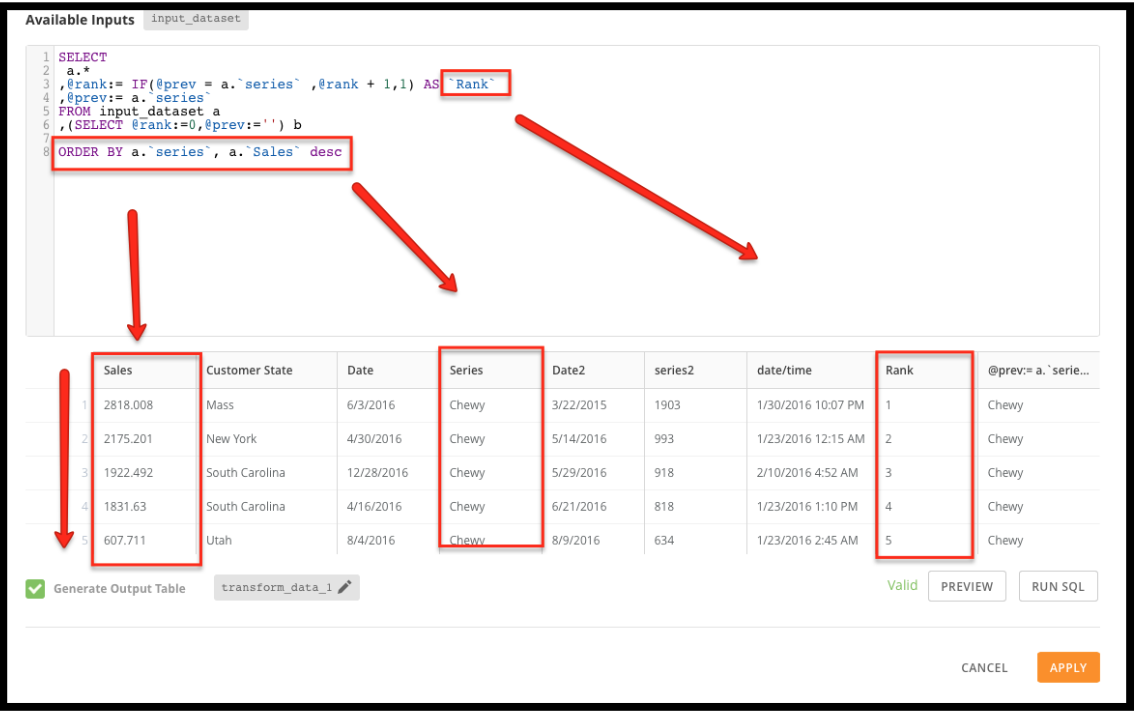Screen dimensions: 1138x716
Task: Click the pencil icon to rename transform_data_1
Action: click(344, 588)
